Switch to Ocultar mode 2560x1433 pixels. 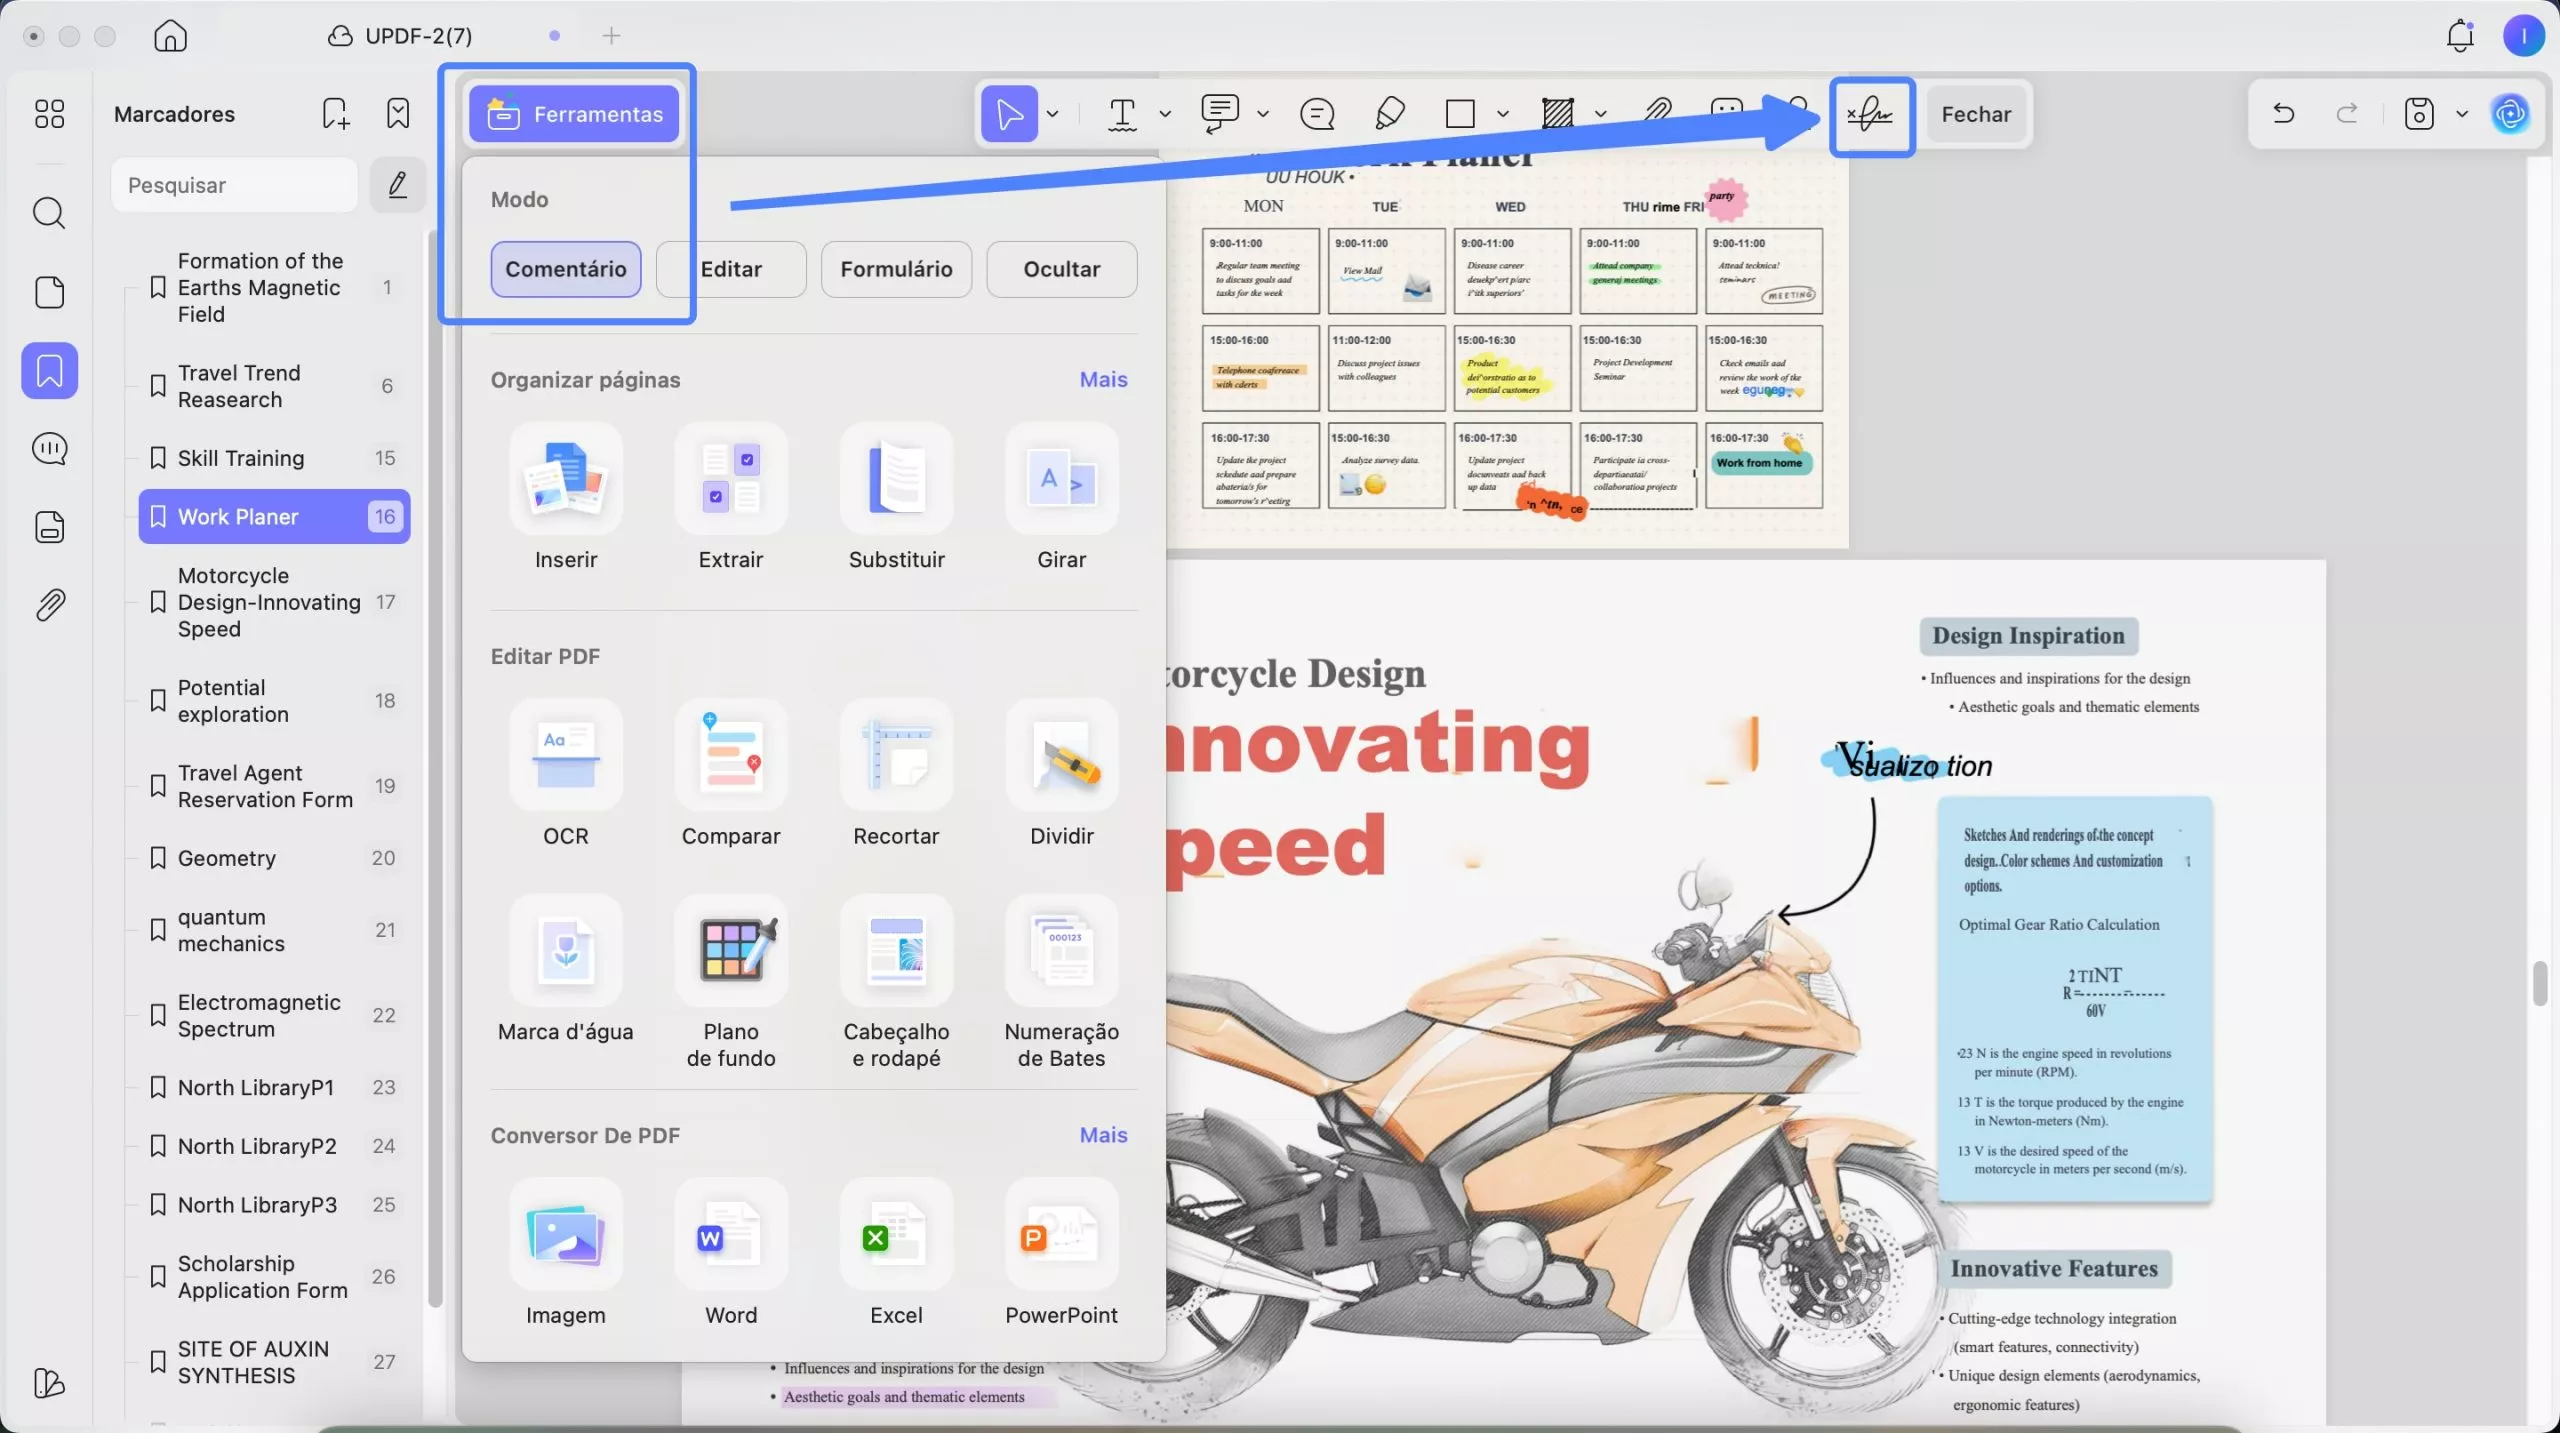(x=1062, y=269)
